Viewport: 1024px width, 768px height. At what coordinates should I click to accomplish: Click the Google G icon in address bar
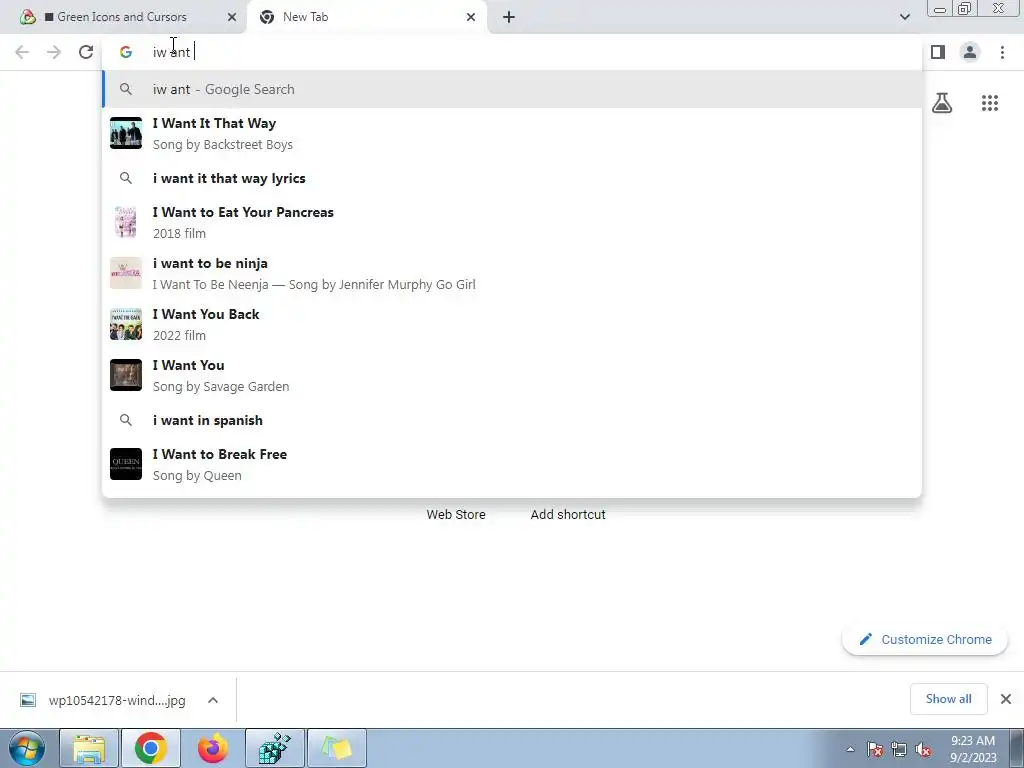click(126, 52)
